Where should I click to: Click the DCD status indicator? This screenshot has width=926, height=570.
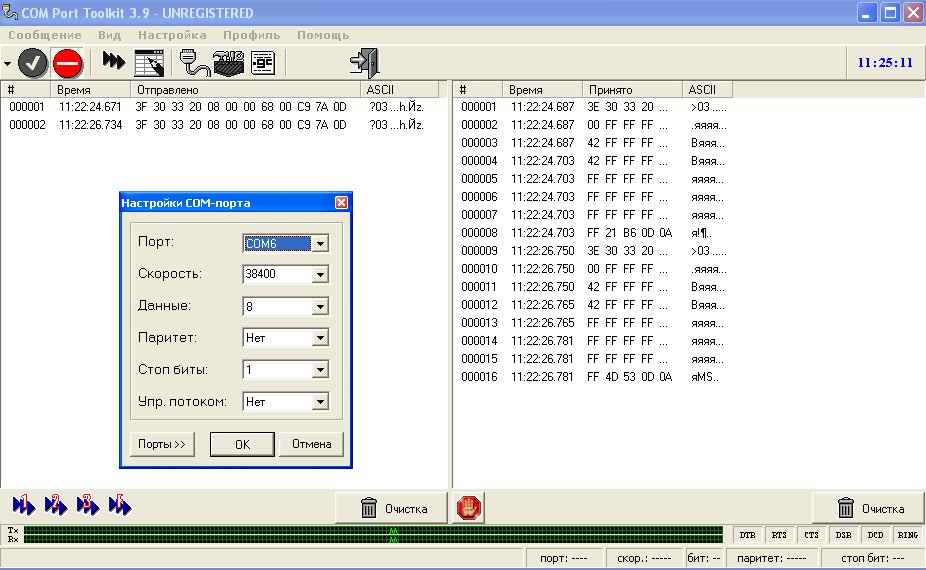pyautogui.click(x=875, y=535)
